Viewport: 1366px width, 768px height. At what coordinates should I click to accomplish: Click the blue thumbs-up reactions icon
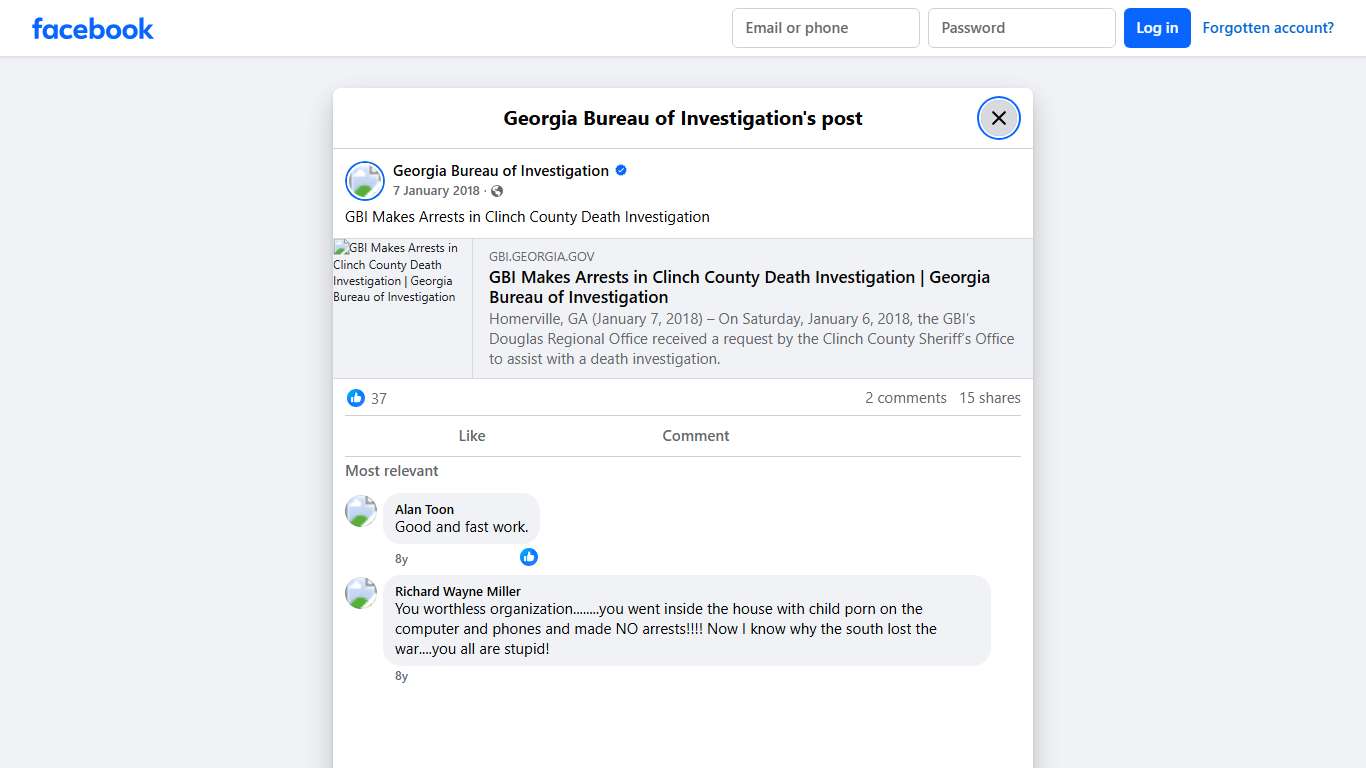click(355, 398)
